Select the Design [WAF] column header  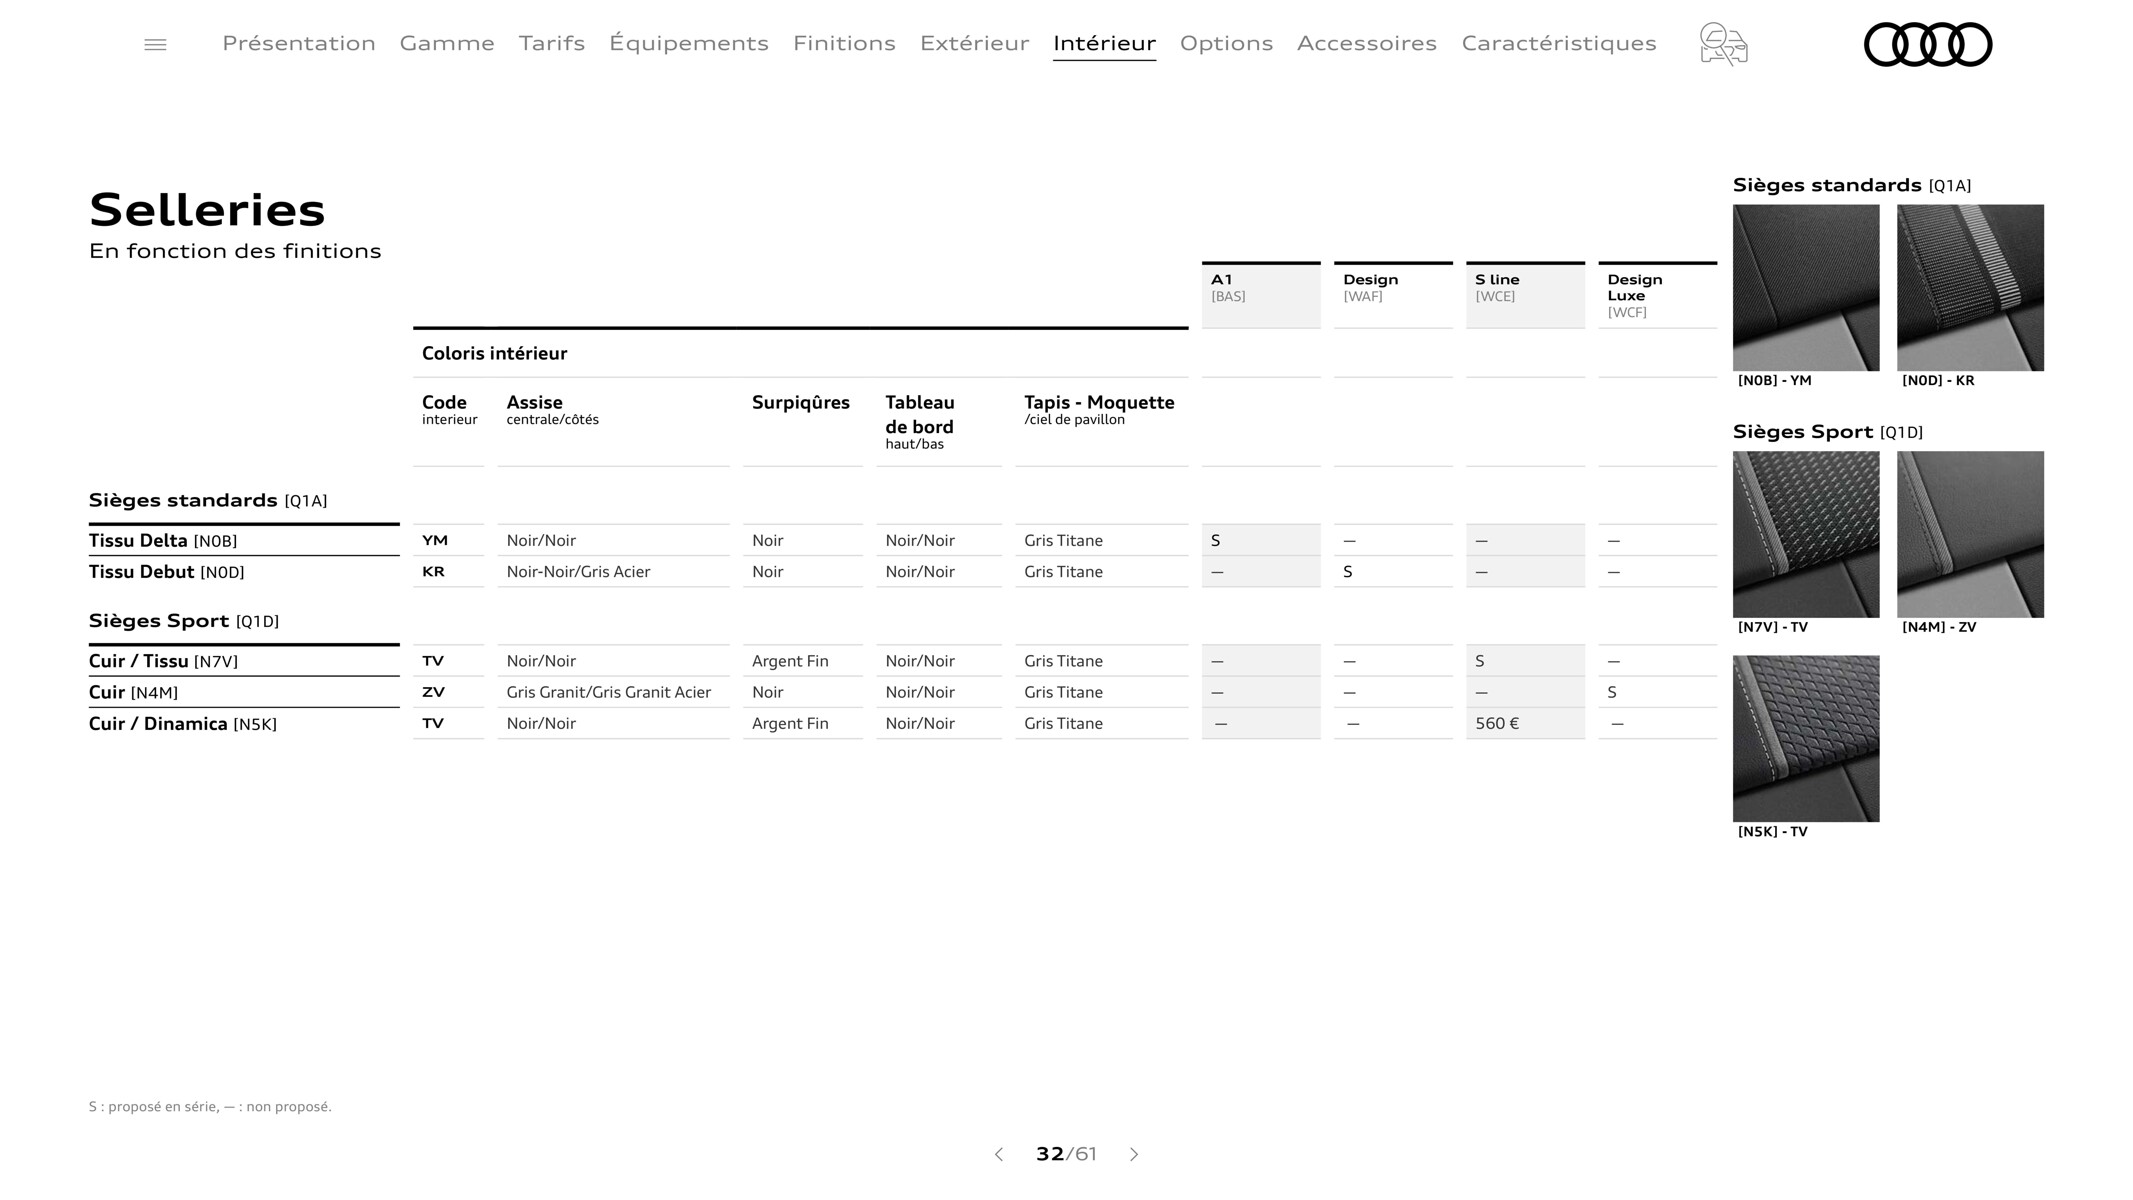(x=1393, y=295)
